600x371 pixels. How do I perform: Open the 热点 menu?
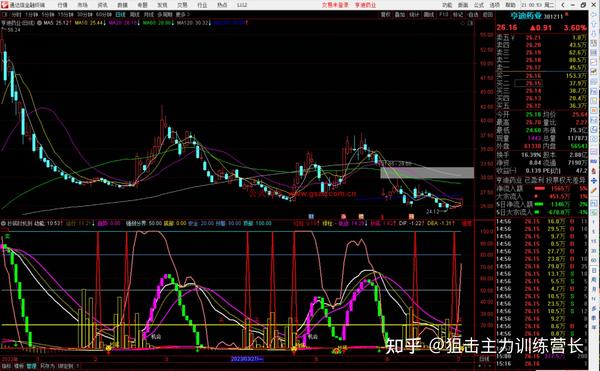(222, 5)
